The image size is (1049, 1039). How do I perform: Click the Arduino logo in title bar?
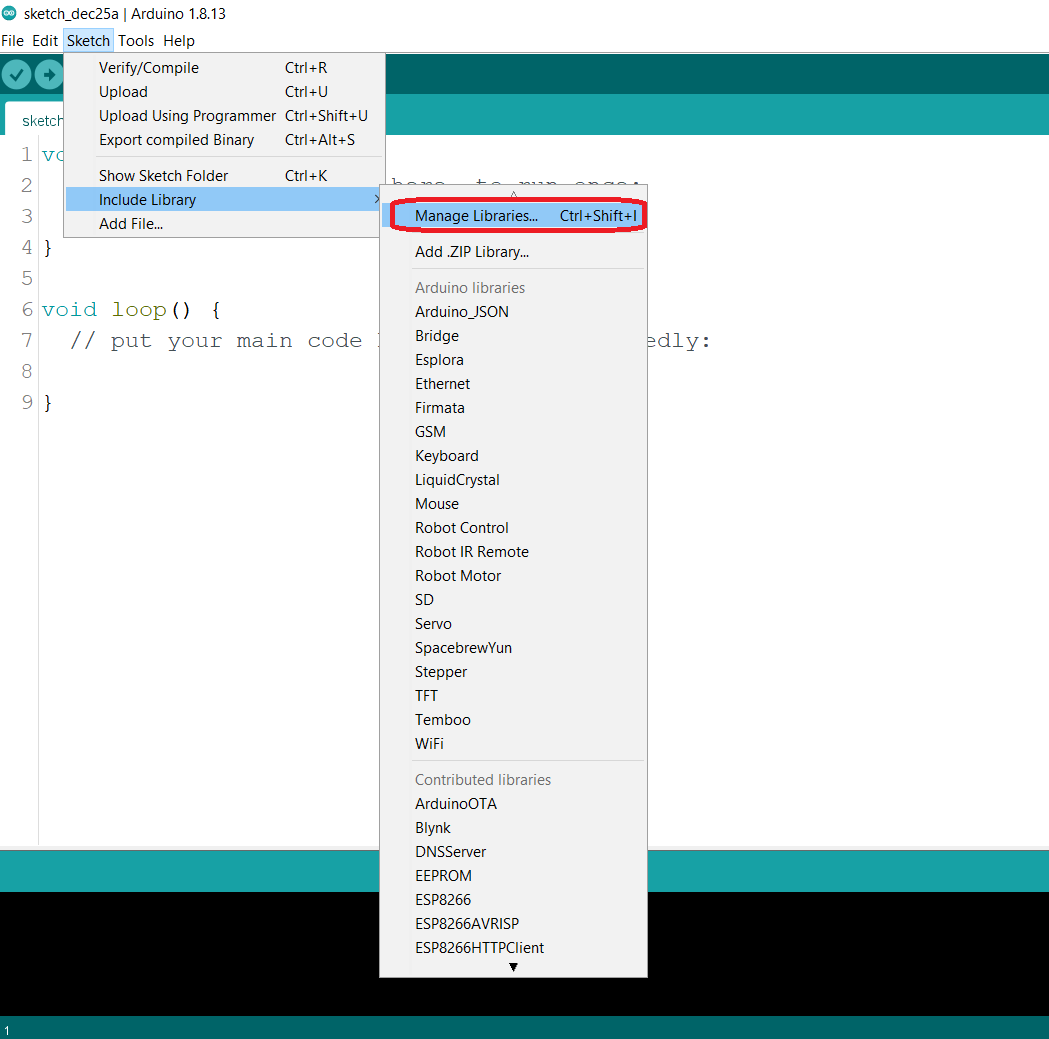coord(9,13)
